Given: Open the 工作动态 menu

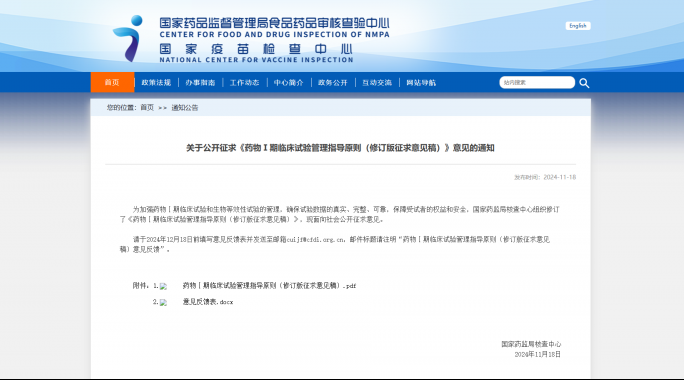Looking at the screenshot, I should (x=244, y=82).
